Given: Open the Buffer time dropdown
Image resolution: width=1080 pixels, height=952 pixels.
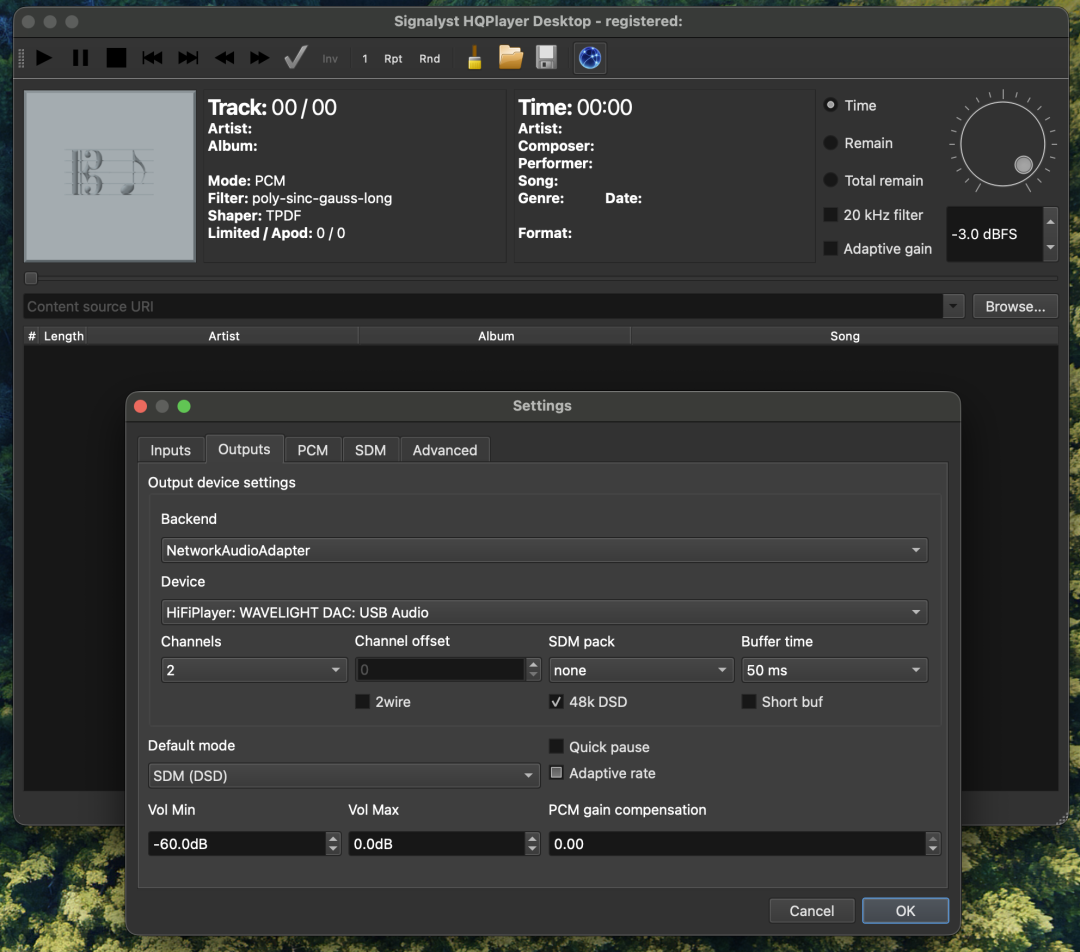Looking at the screenshot, I should pos(835,670).
